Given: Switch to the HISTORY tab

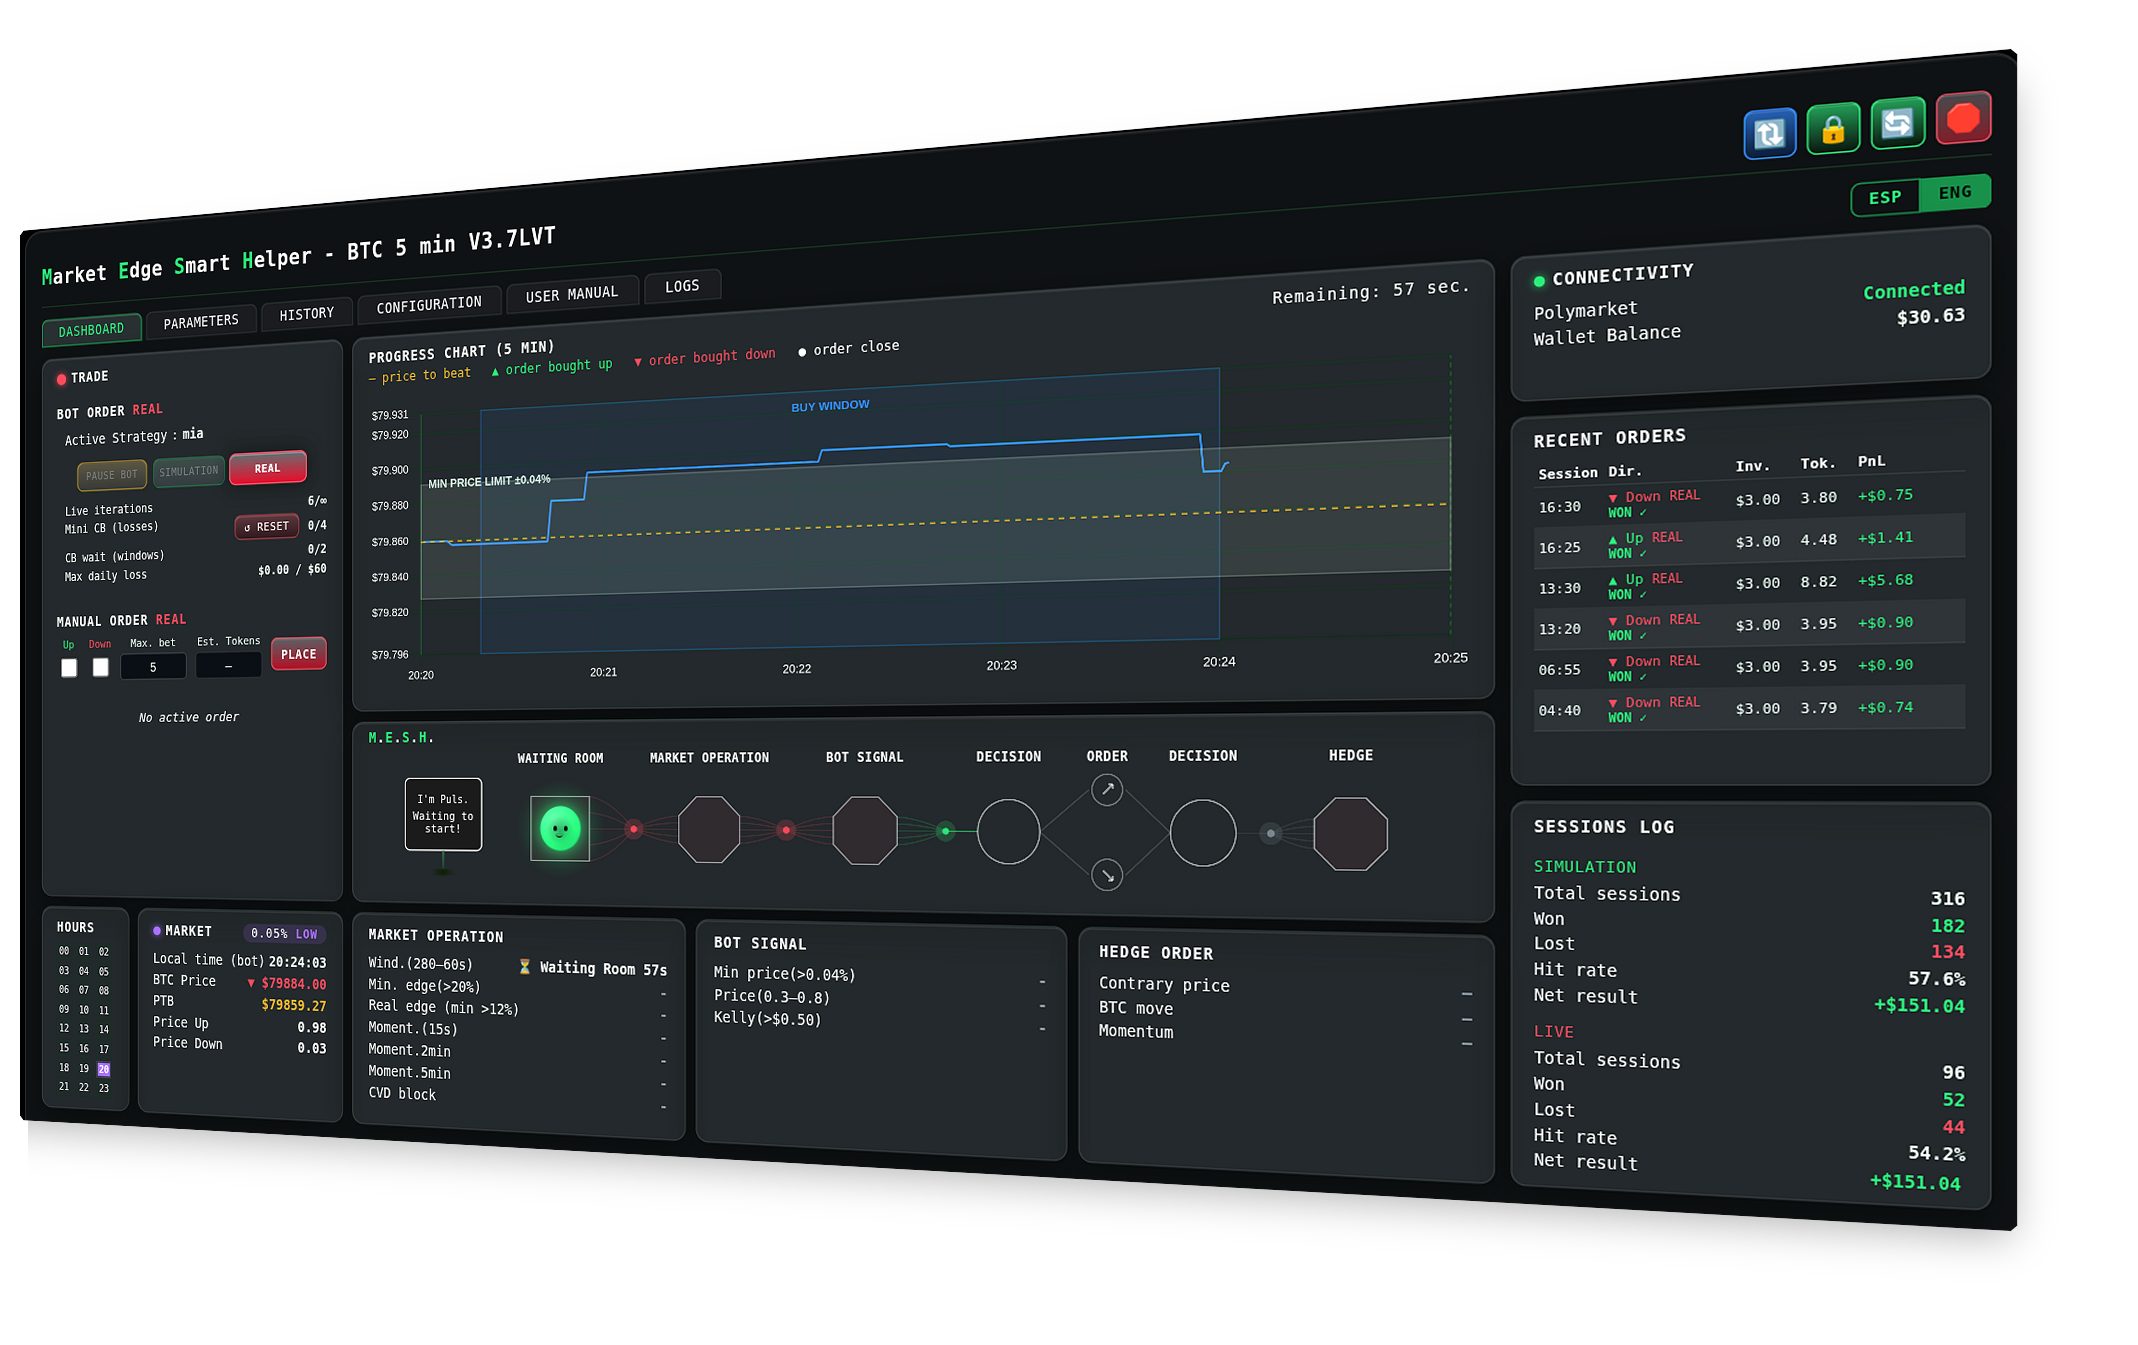Looking at the screenshot, I should click(x=306, y=314).
